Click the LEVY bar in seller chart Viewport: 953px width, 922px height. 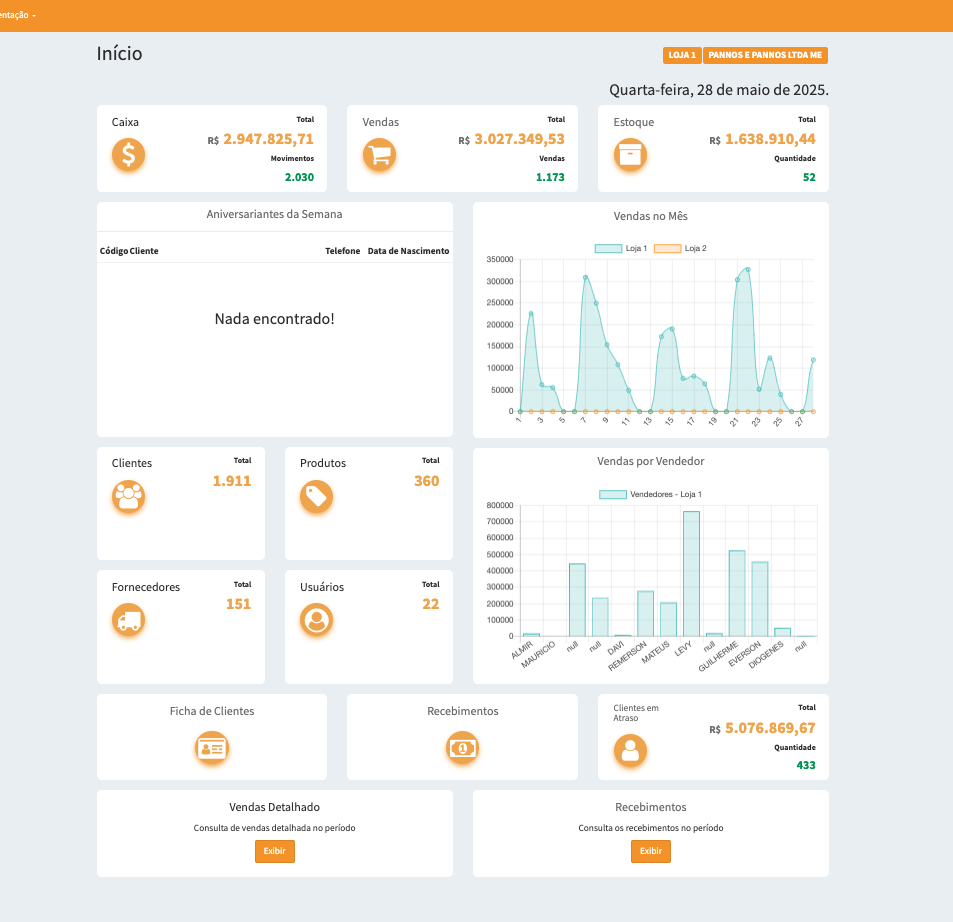[x=691, y=574]
